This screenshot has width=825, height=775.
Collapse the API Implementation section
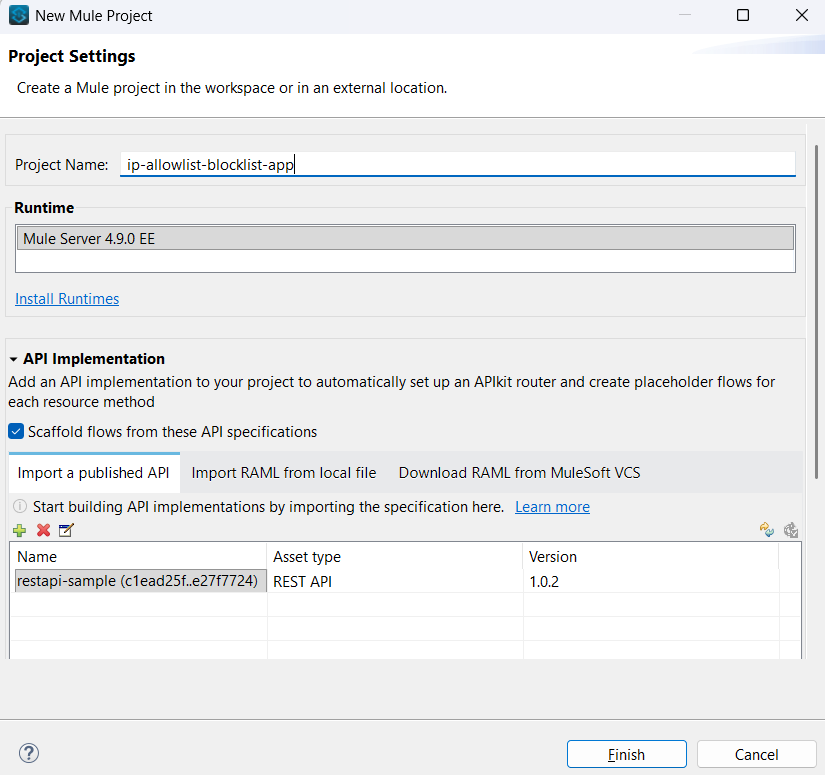coord(14,359)
